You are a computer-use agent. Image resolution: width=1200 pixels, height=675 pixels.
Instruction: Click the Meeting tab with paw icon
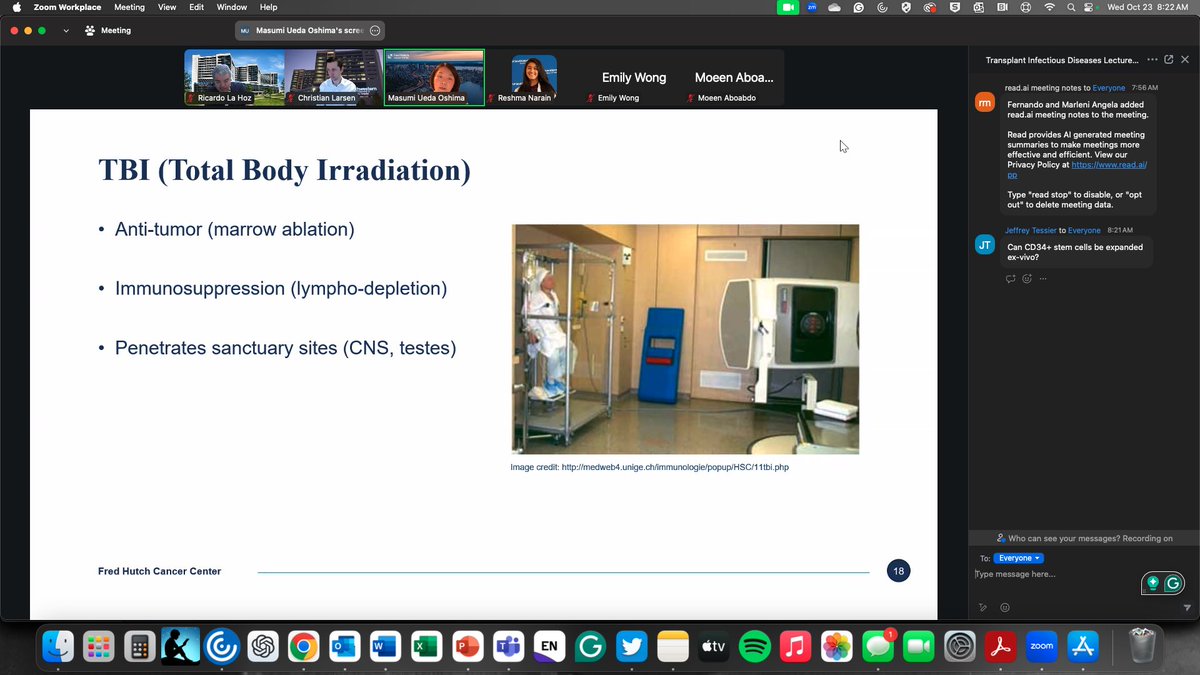(x=109, y=31)
